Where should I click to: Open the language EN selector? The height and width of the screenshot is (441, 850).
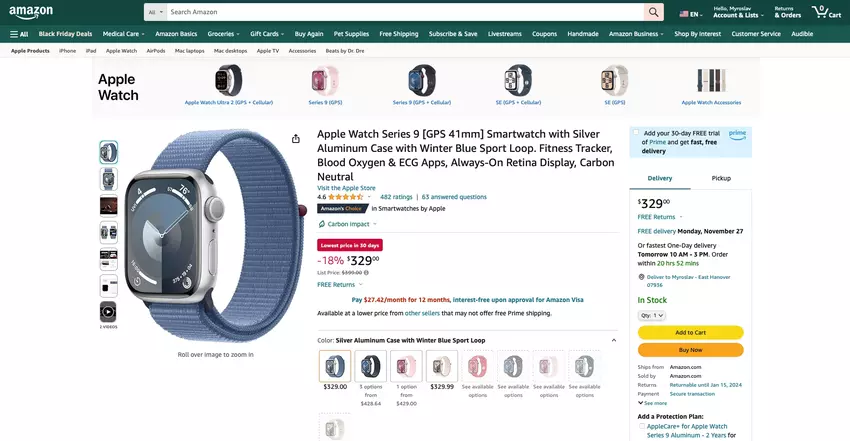[x=690, y=14]
